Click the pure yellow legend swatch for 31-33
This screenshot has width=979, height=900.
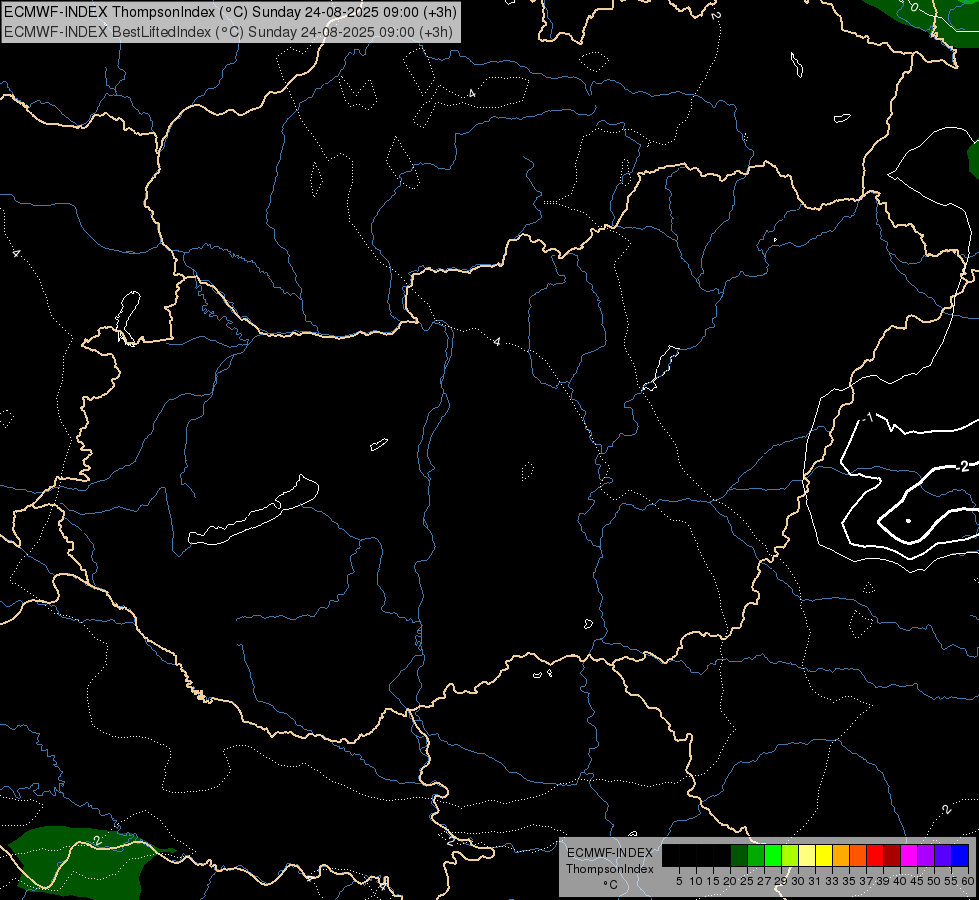pos(824,855)
